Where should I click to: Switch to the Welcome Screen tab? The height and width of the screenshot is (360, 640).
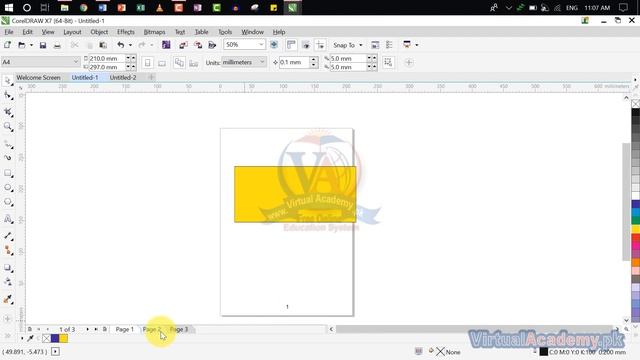point(39,77)
